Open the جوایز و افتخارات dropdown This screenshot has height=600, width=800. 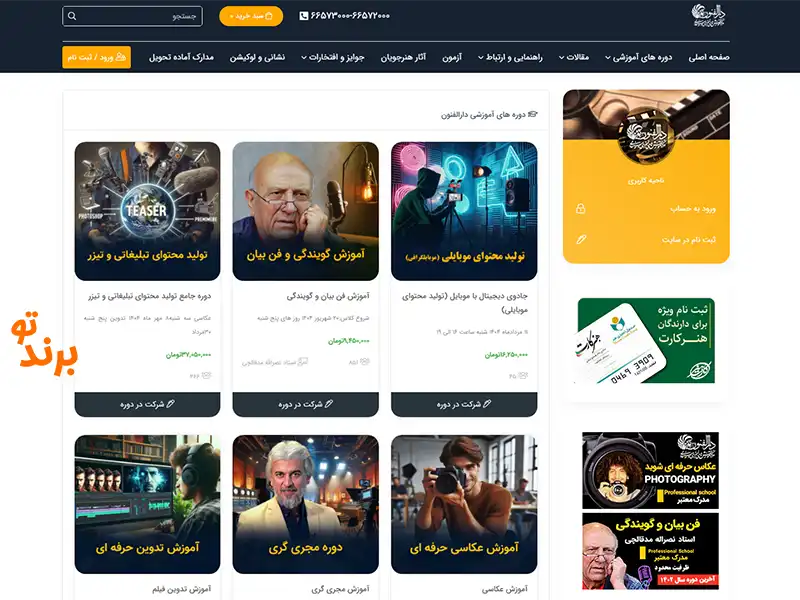[333, 57]
